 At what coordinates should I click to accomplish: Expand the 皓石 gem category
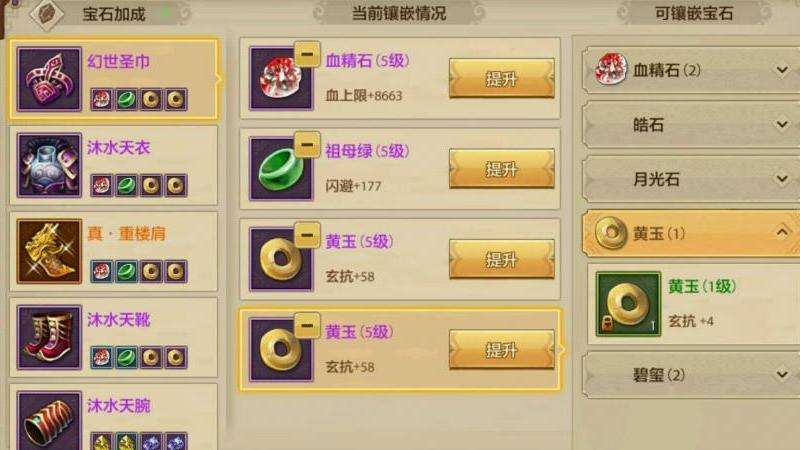(x=691, y=124)
